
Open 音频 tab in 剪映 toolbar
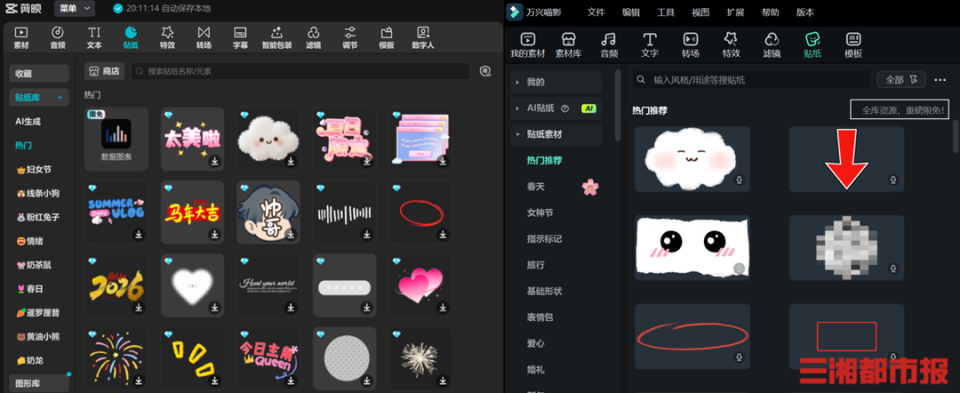pos(58,37)
